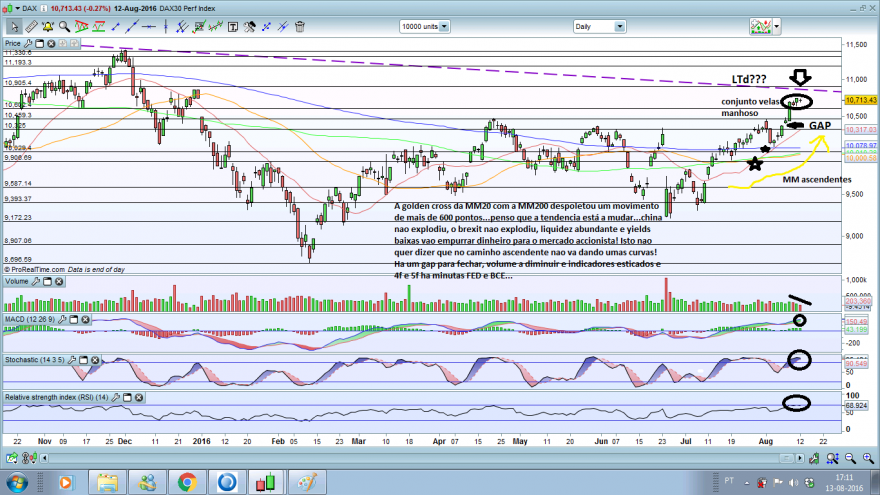
Task: Open Stochastic panel wrench settings
Action: (x=71, y=360)
